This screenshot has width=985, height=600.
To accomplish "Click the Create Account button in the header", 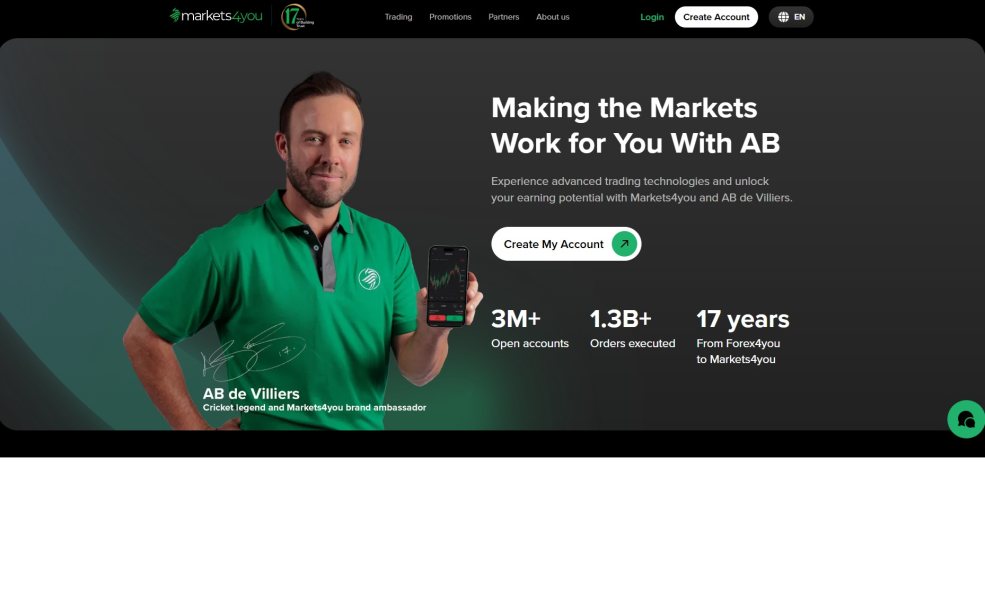I will (x=716, y=17).
